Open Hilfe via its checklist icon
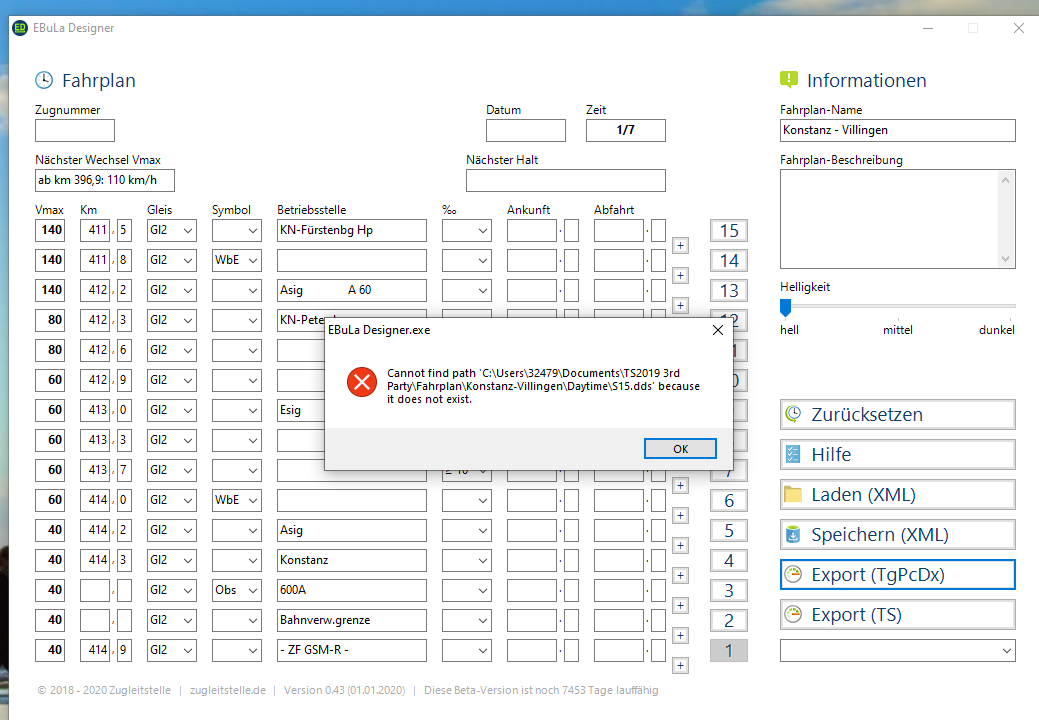Image resolution: width=1039 pixels, height=720 pixels. pyautogui.click(x=794, y=454)
